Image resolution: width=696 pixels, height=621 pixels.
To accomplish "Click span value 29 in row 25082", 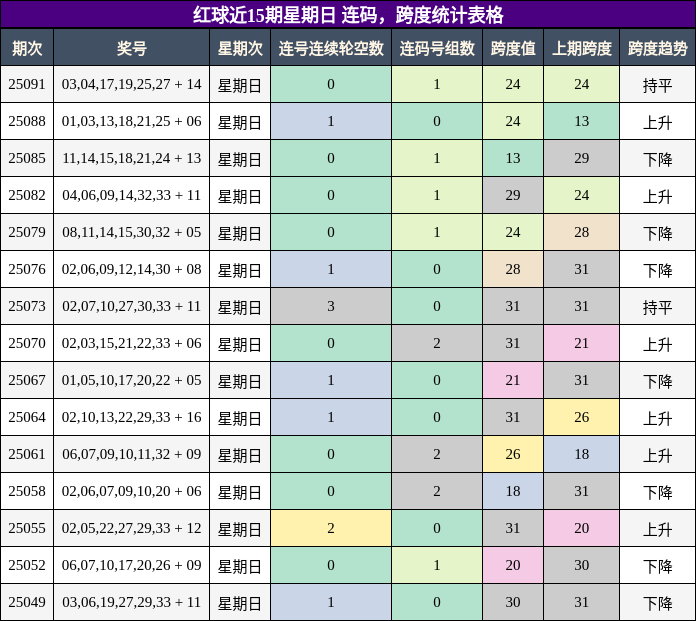I will point(513,195).
